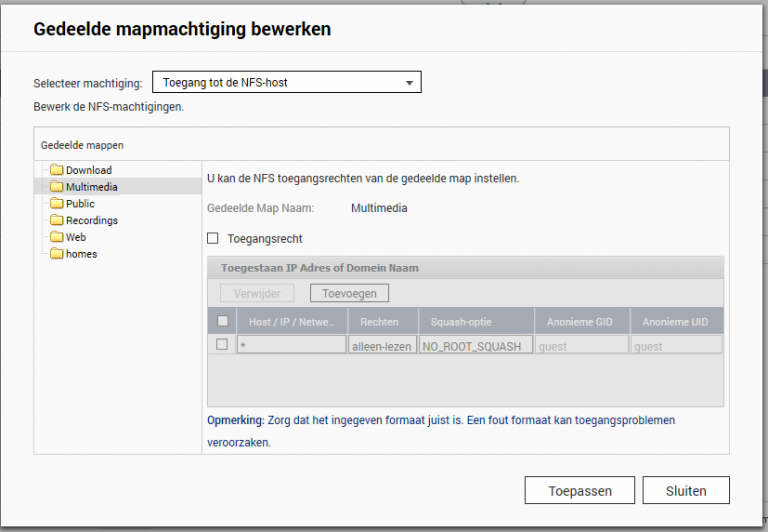Screen dimensions: 768x532
Task: Click the Public folder icon
Action: (x=57, y=204)
